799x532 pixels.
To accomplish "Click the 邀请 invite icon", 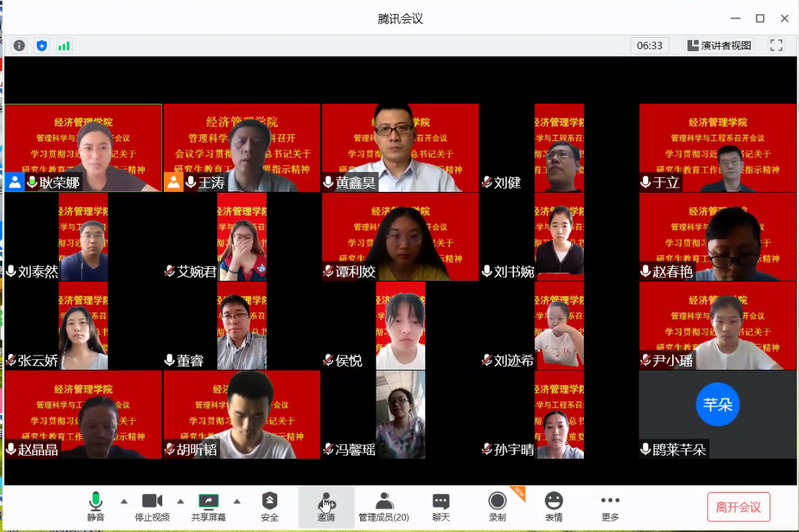I will pyautogui.click(x=326, y=505).
